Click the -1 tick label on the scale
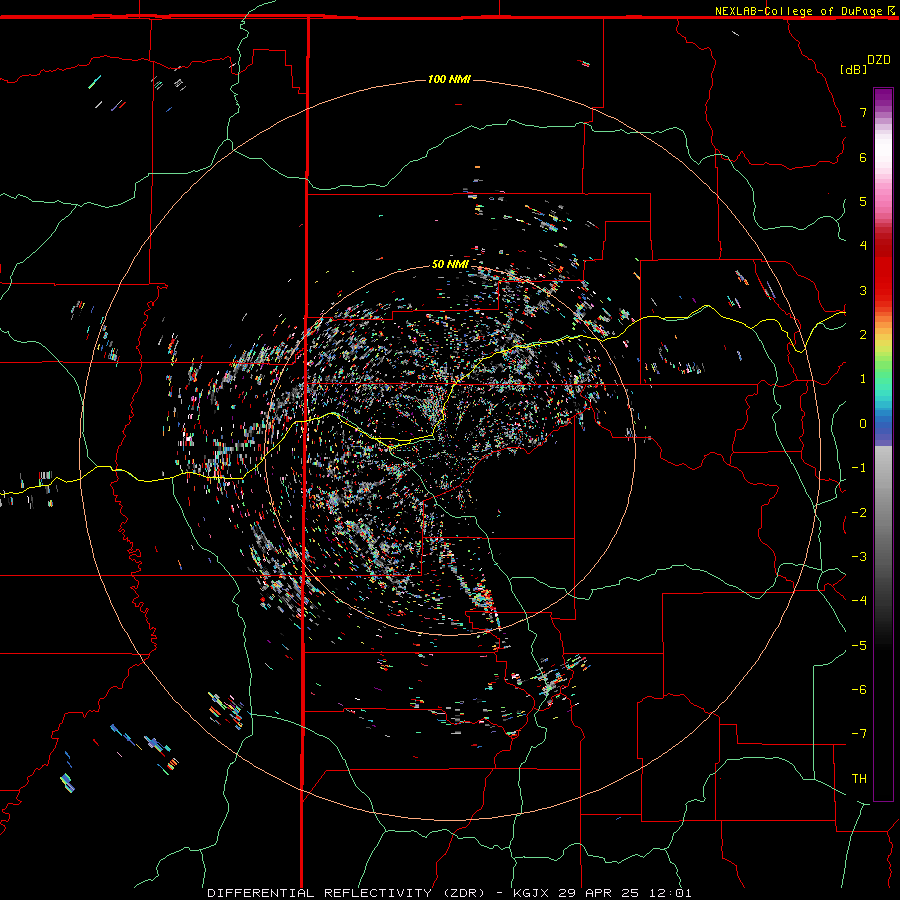 click(x=859, y=468)
